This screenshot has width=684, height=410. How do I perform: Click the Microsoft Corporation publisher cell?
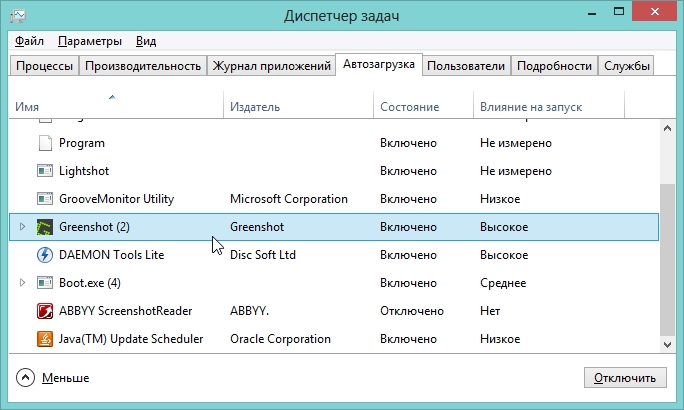[289, 199]
